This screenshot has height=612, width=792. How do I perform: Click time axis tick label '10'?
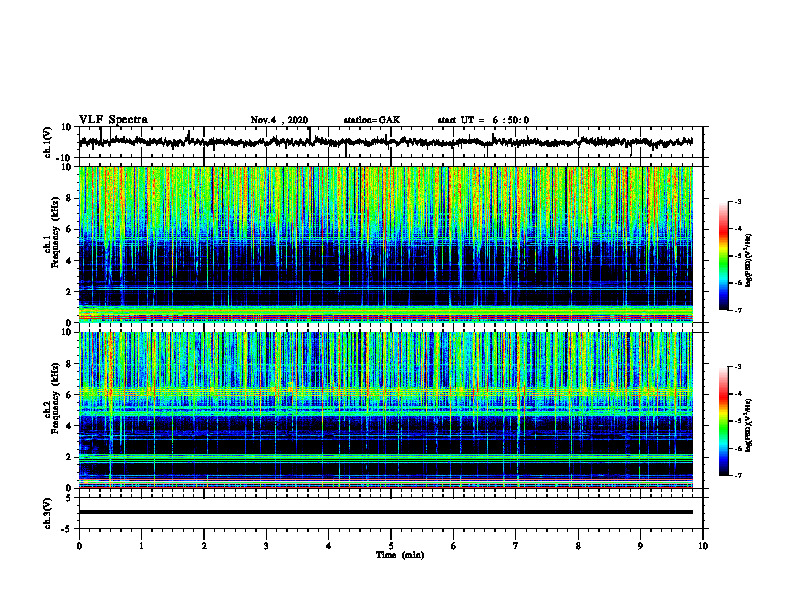(x=703, y=546)
